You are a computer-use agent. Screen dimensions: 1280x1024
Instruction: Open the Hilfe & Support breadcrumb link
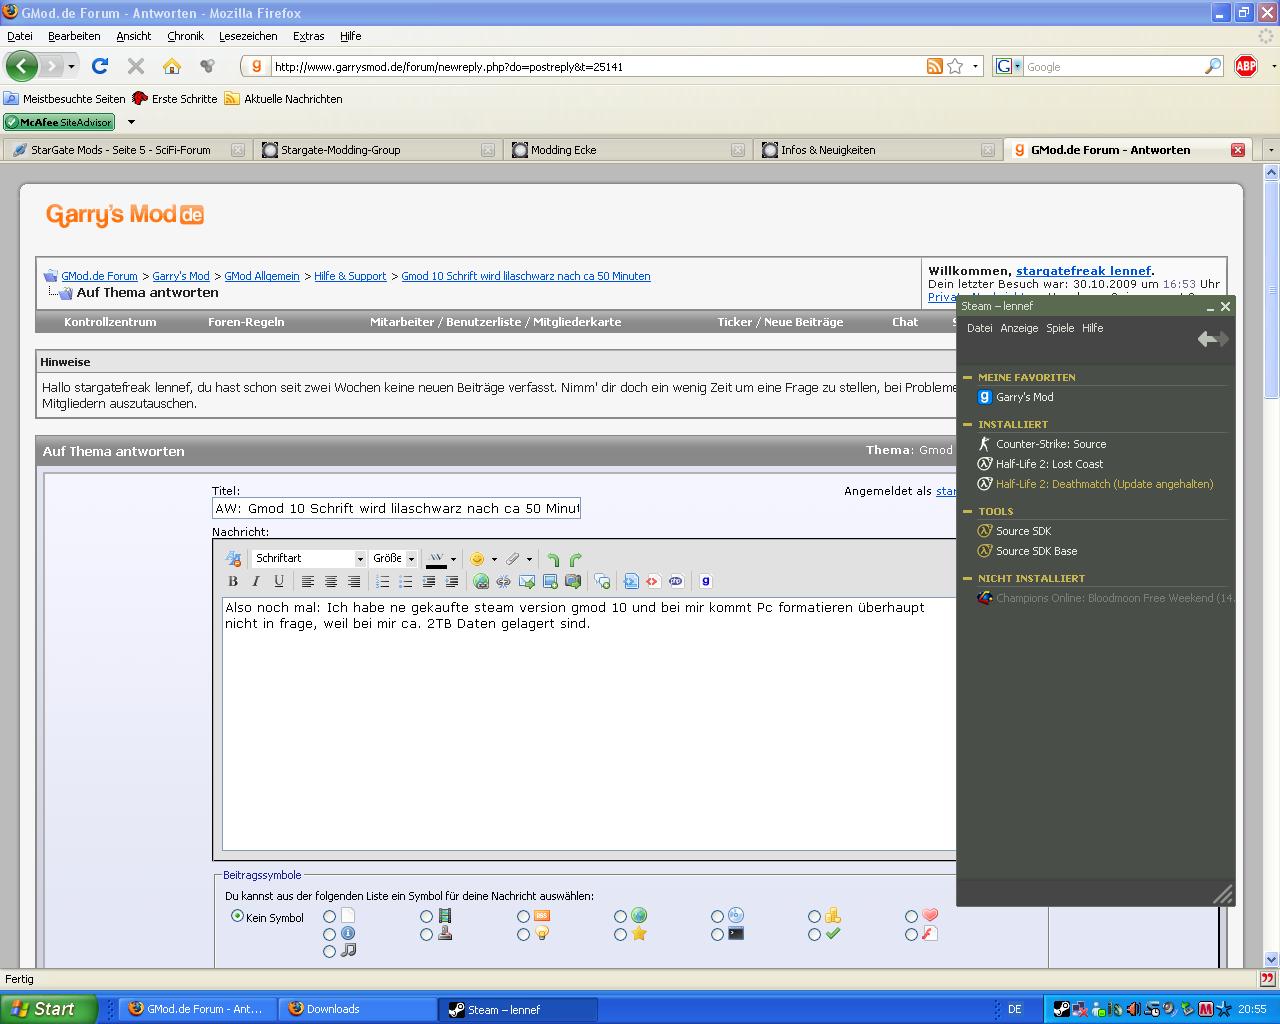tap(350, 276)
